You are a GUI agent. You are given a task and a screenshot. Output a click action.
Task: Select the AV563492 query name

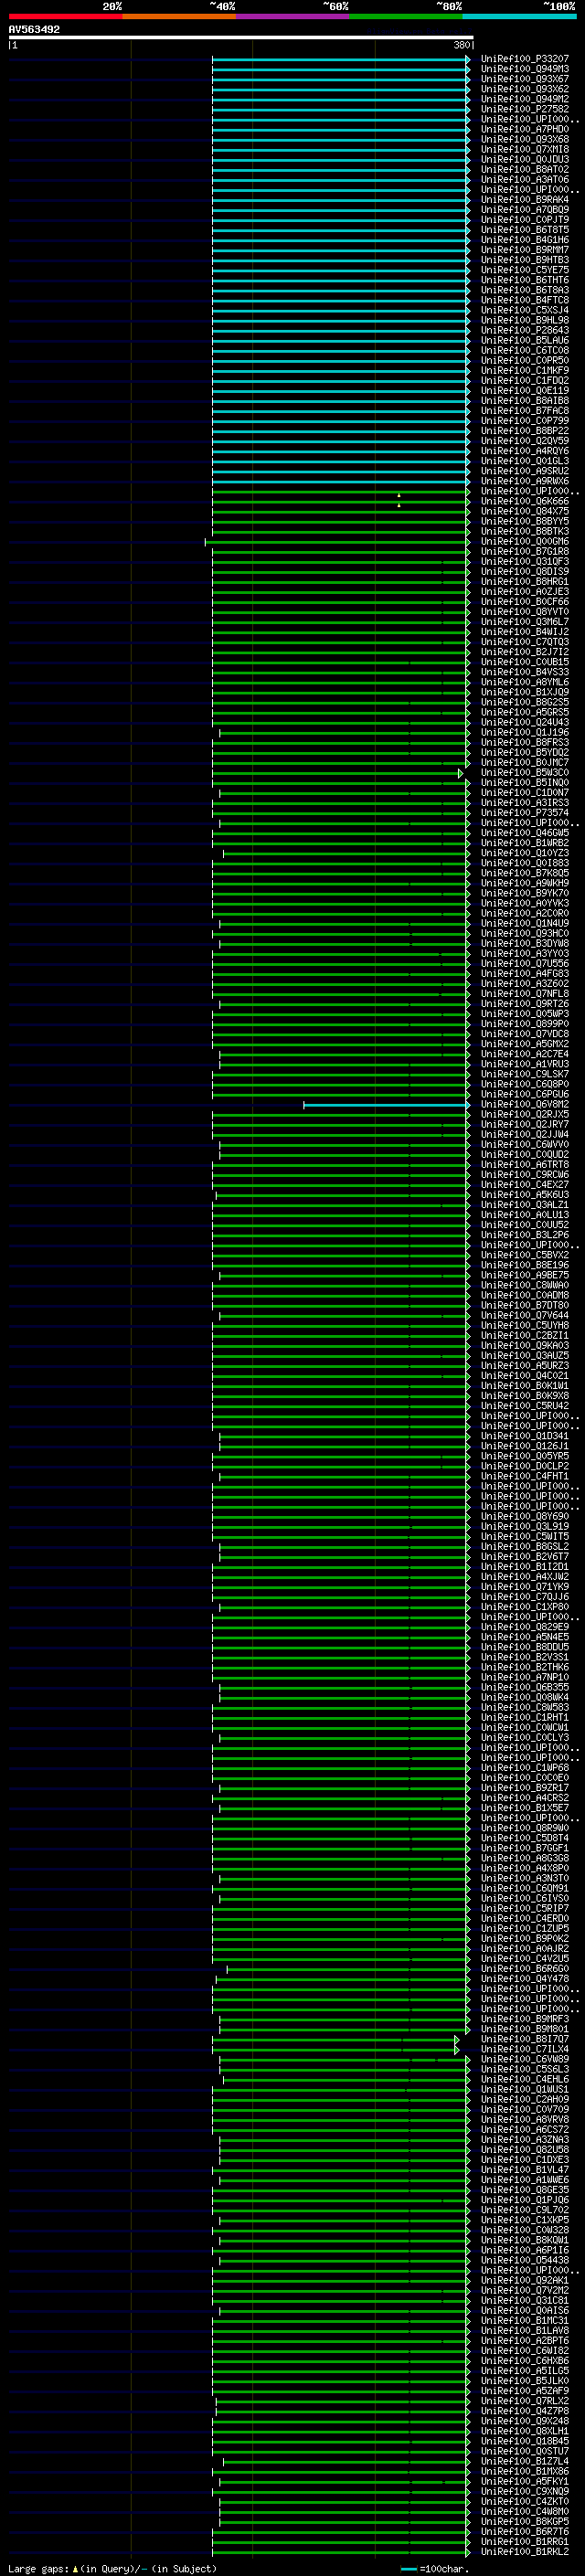tap(34, 29)
